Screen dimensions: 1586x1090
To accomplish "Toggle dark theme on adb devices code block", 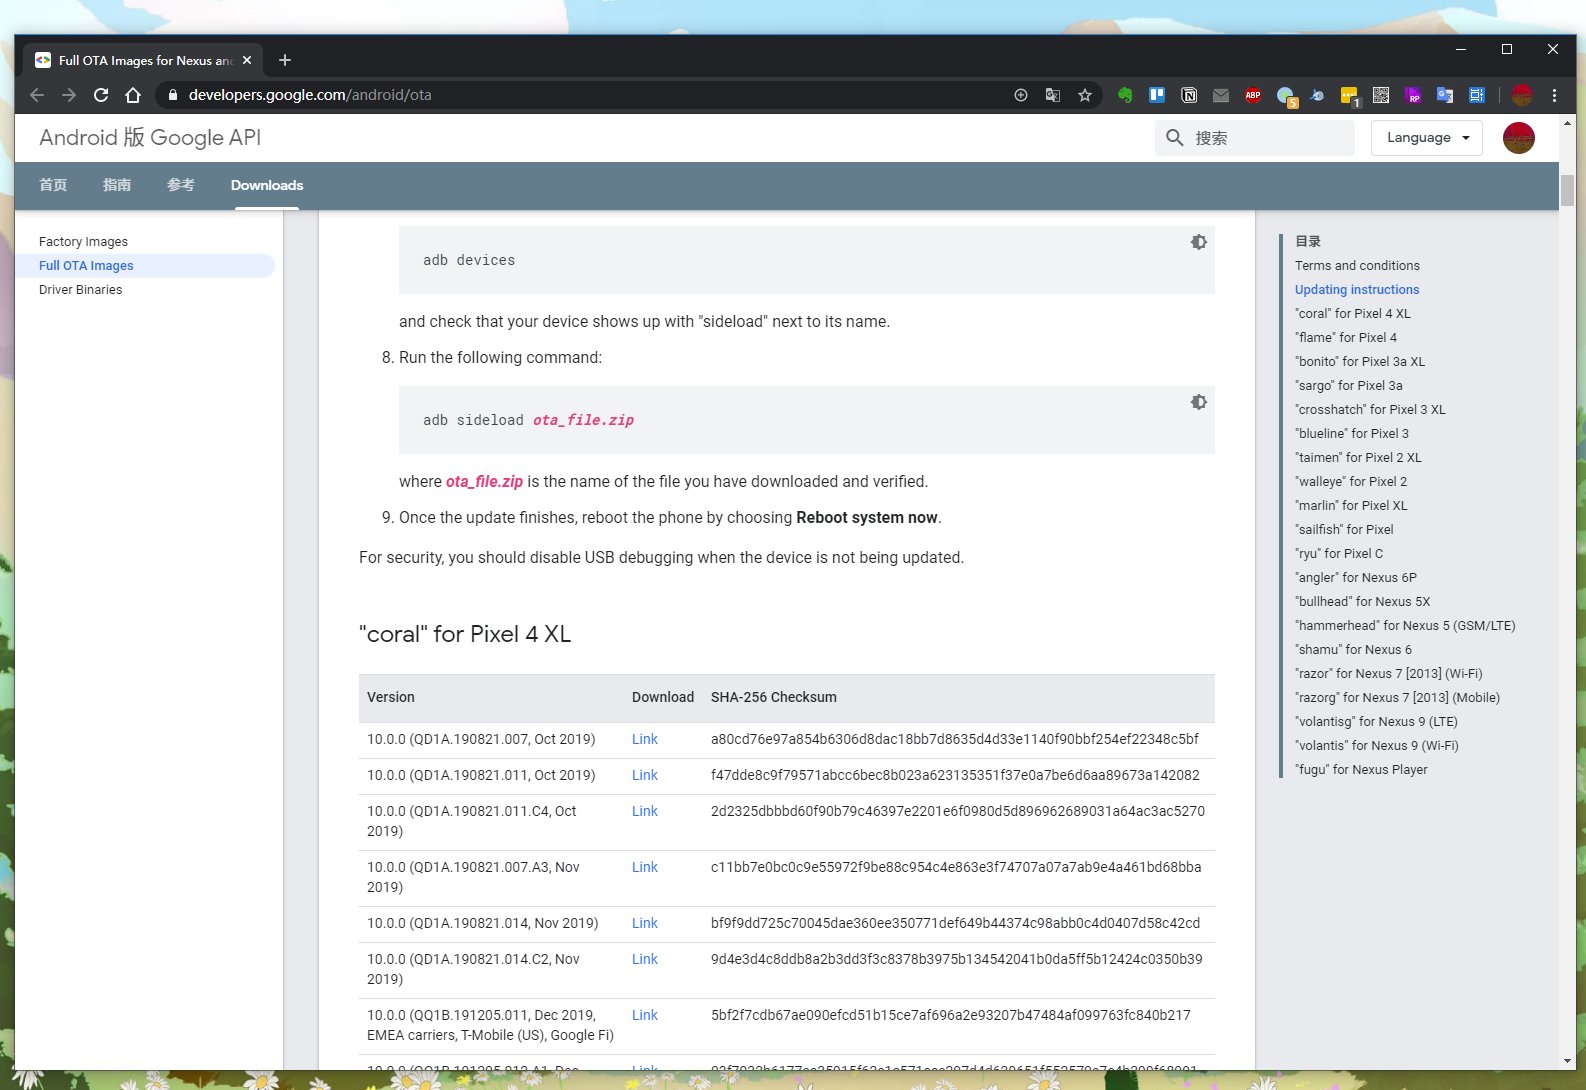I will (x=1198, y=242).
